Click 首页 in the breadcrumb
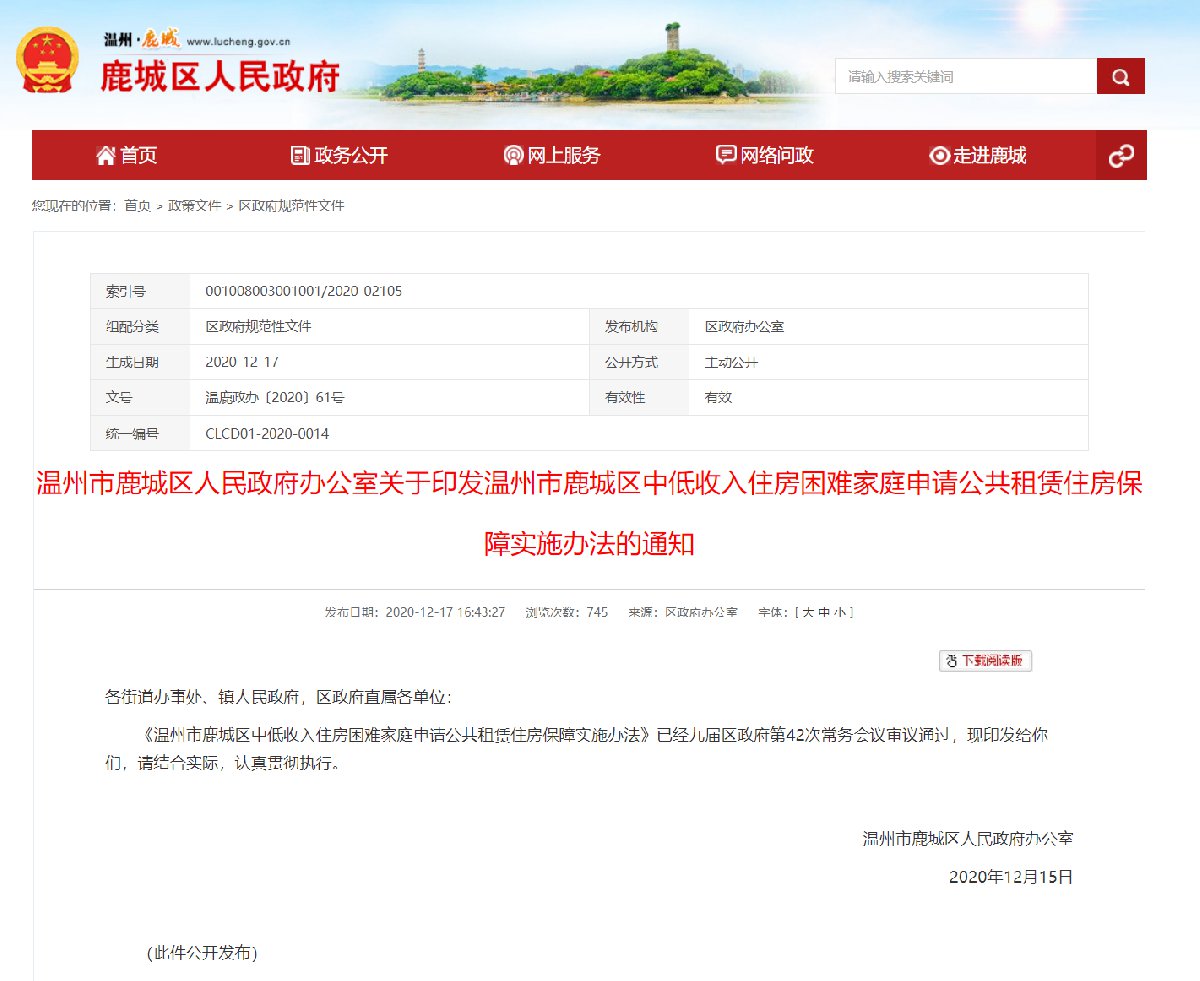The height and width of the screenshot is (981, 1200). point(137,205)
